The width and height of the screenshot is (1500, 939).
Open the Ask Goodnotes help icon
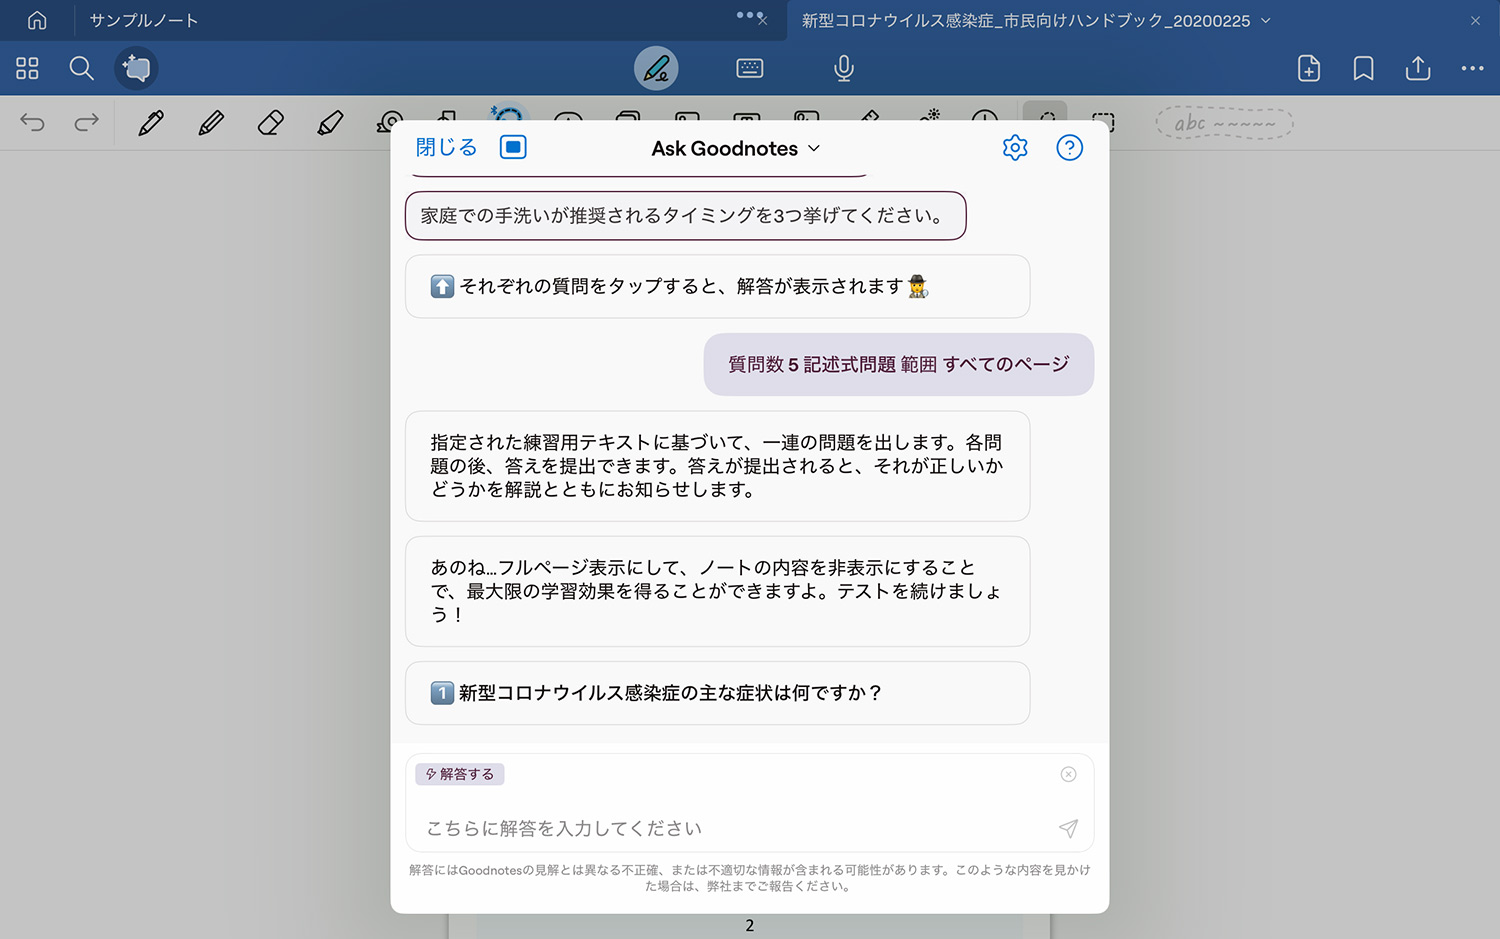(x=1070, y=148)
